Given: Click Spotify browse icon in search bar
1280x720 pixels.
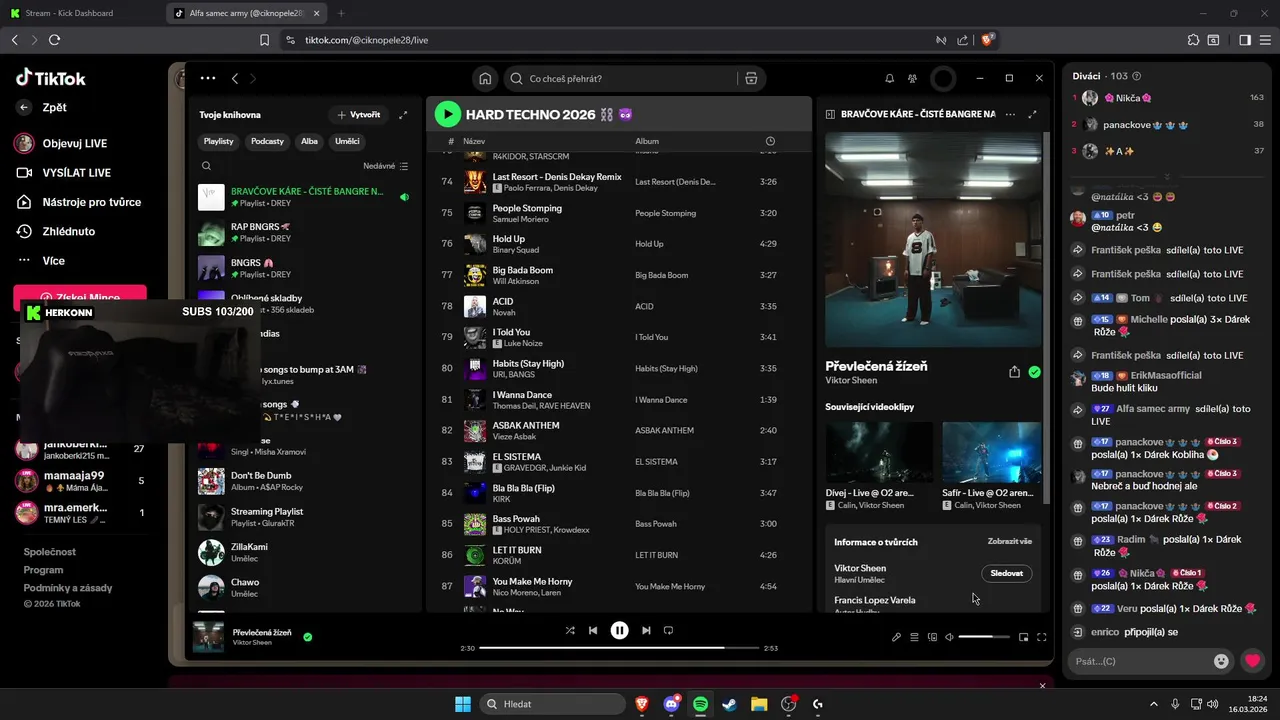Looking at the screenshot, I should pos(751,78).
